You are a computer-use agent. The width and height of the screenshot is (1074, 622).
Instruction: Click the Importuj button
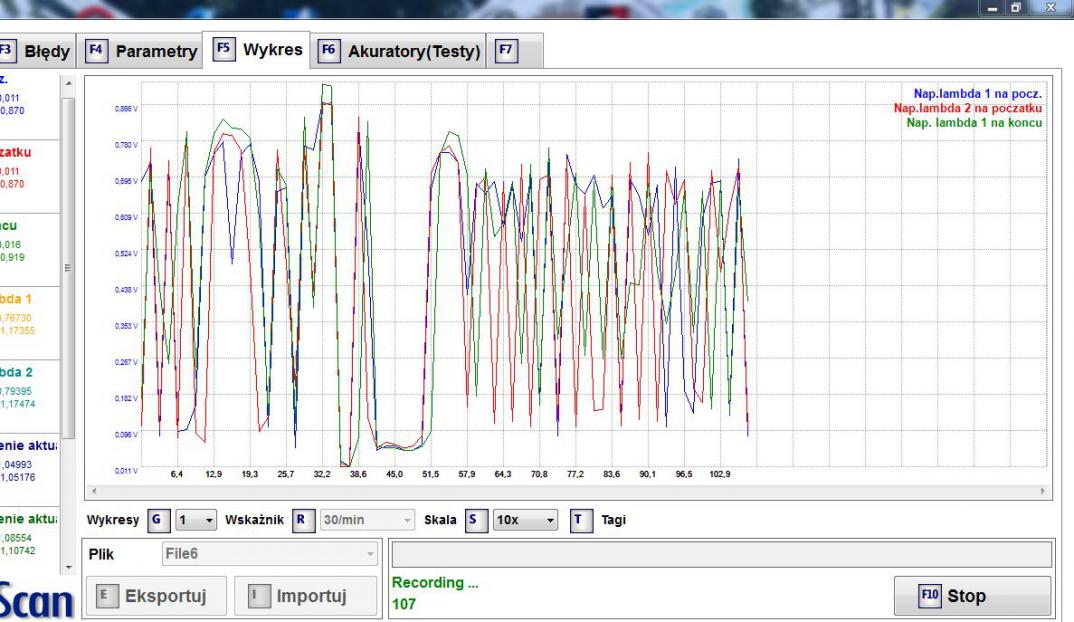click(297, 596)
